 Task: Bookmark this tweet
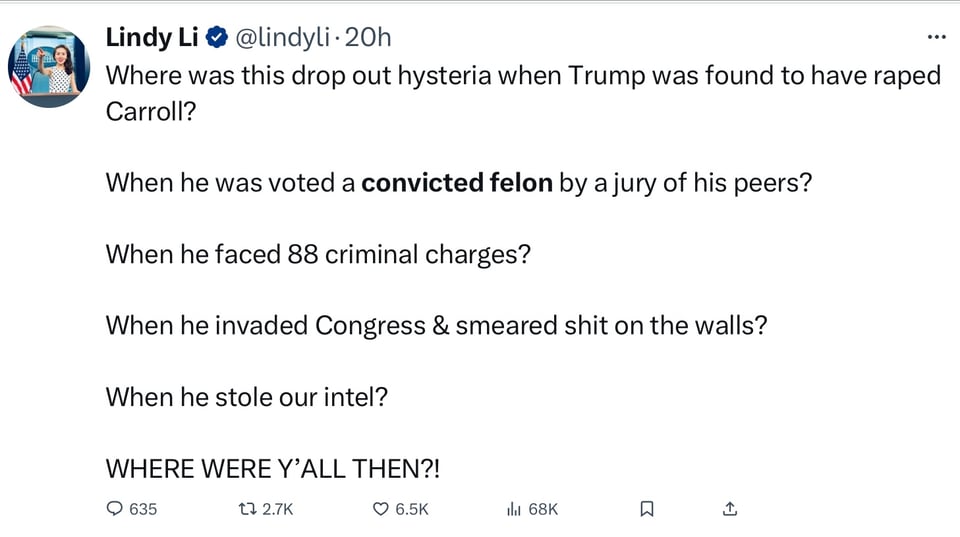pyautogui.click(x=646, y=509)
